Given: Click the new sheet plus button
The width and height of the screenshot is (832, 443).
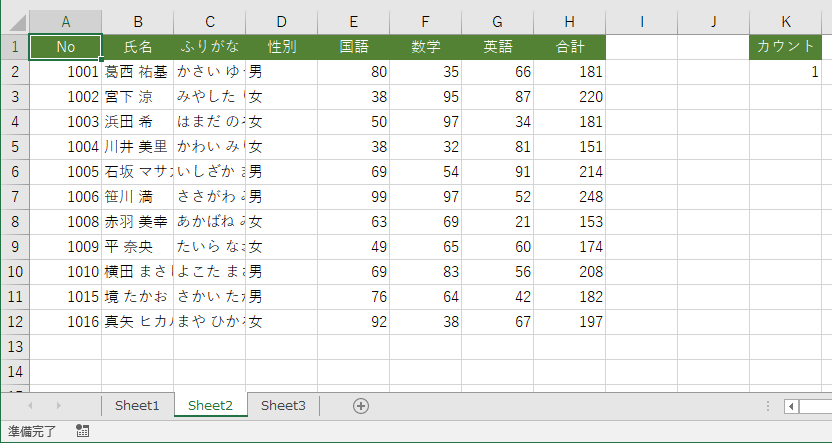Looking at the screenshot, I should point(361,405).
